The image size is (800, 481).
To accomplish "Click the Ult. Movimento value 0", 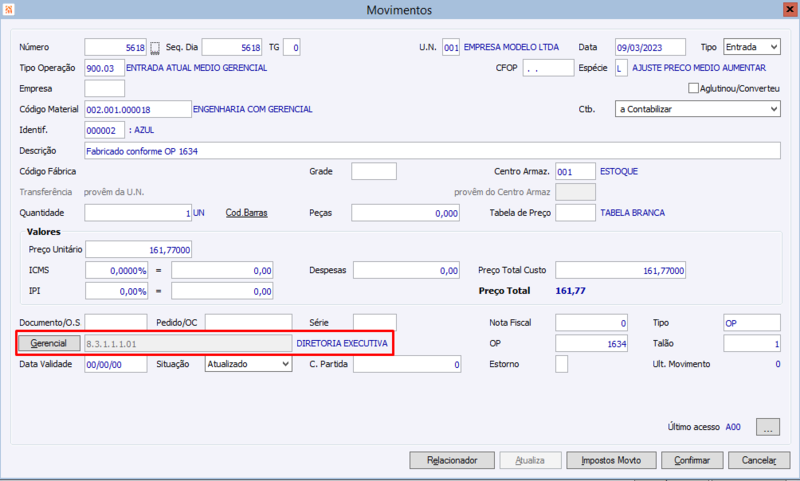I will [x=778, y=364].
